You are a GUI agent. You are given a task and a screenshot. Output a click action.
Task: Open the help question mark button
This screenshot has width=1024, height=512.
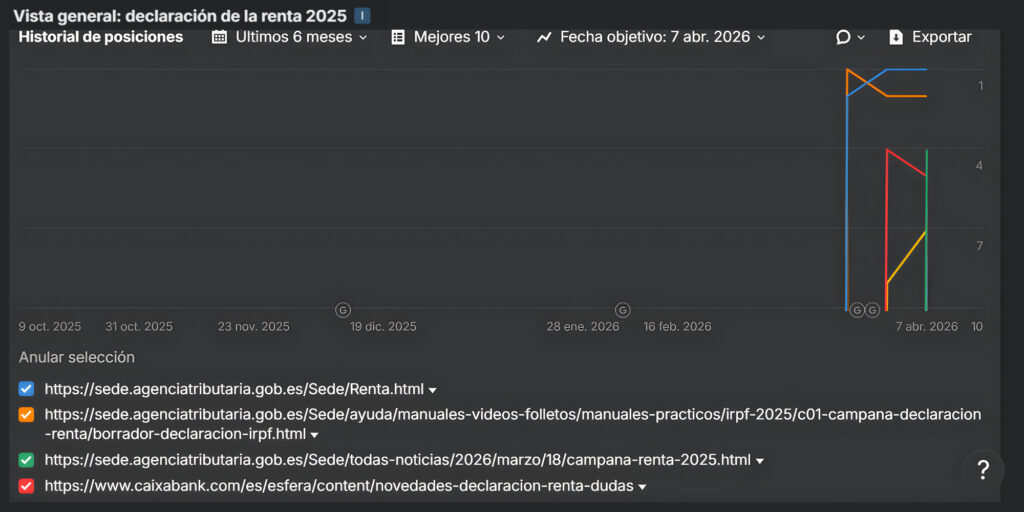click(x=983, y=469)
